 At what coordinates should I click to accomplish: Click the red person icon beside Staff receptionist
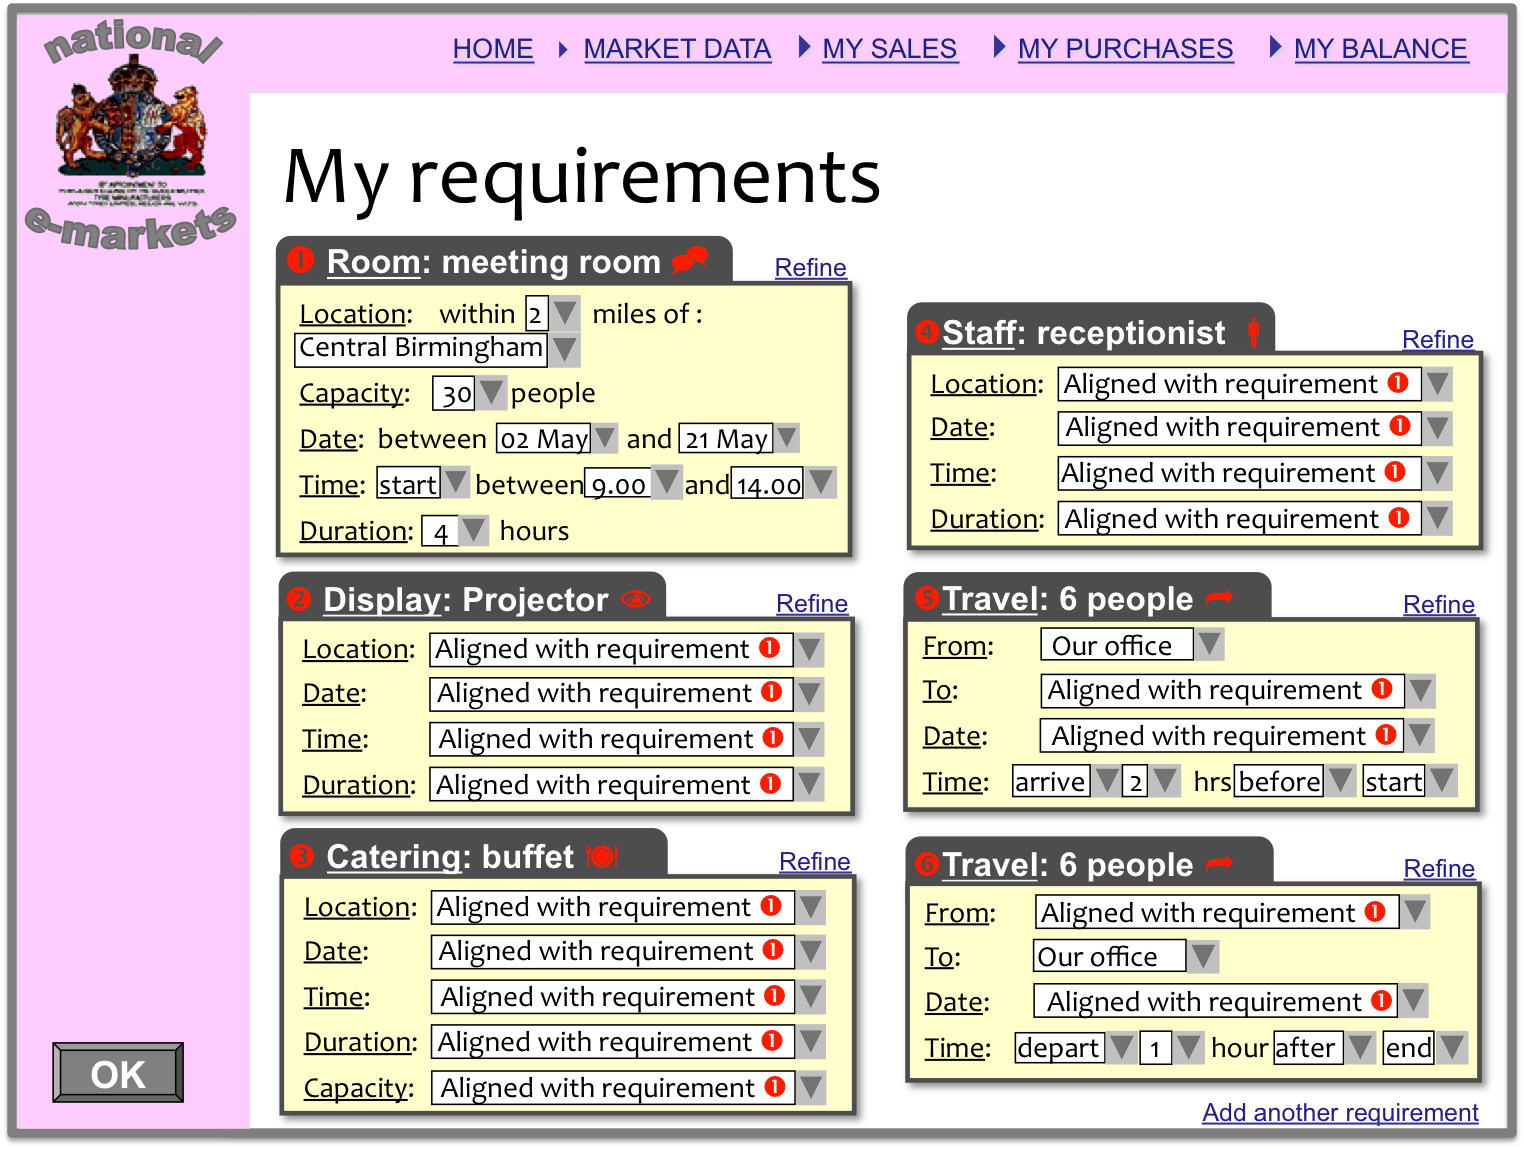click(1254, 332)
